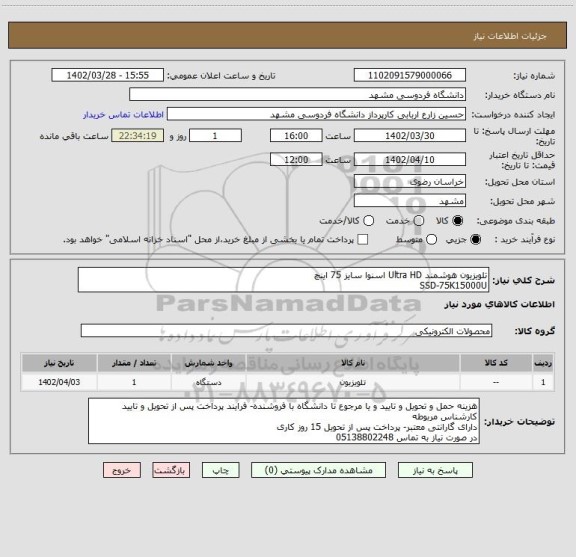Click the پاسخ به نیاز button
The height and width of the screenshot is (557, 576).
pyautogui.click(x=435, y=470)
